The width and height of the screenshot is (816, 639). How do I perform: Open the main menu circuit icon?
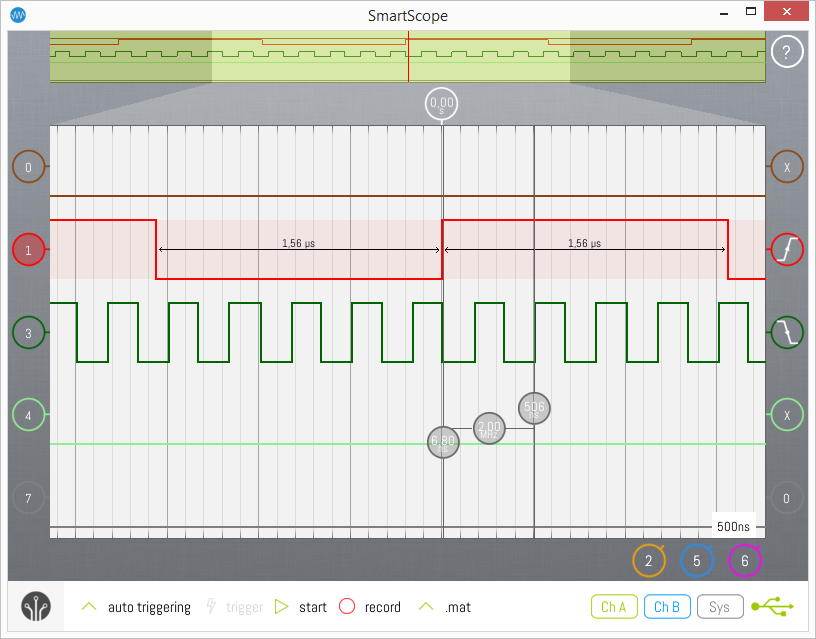point(37,607)
